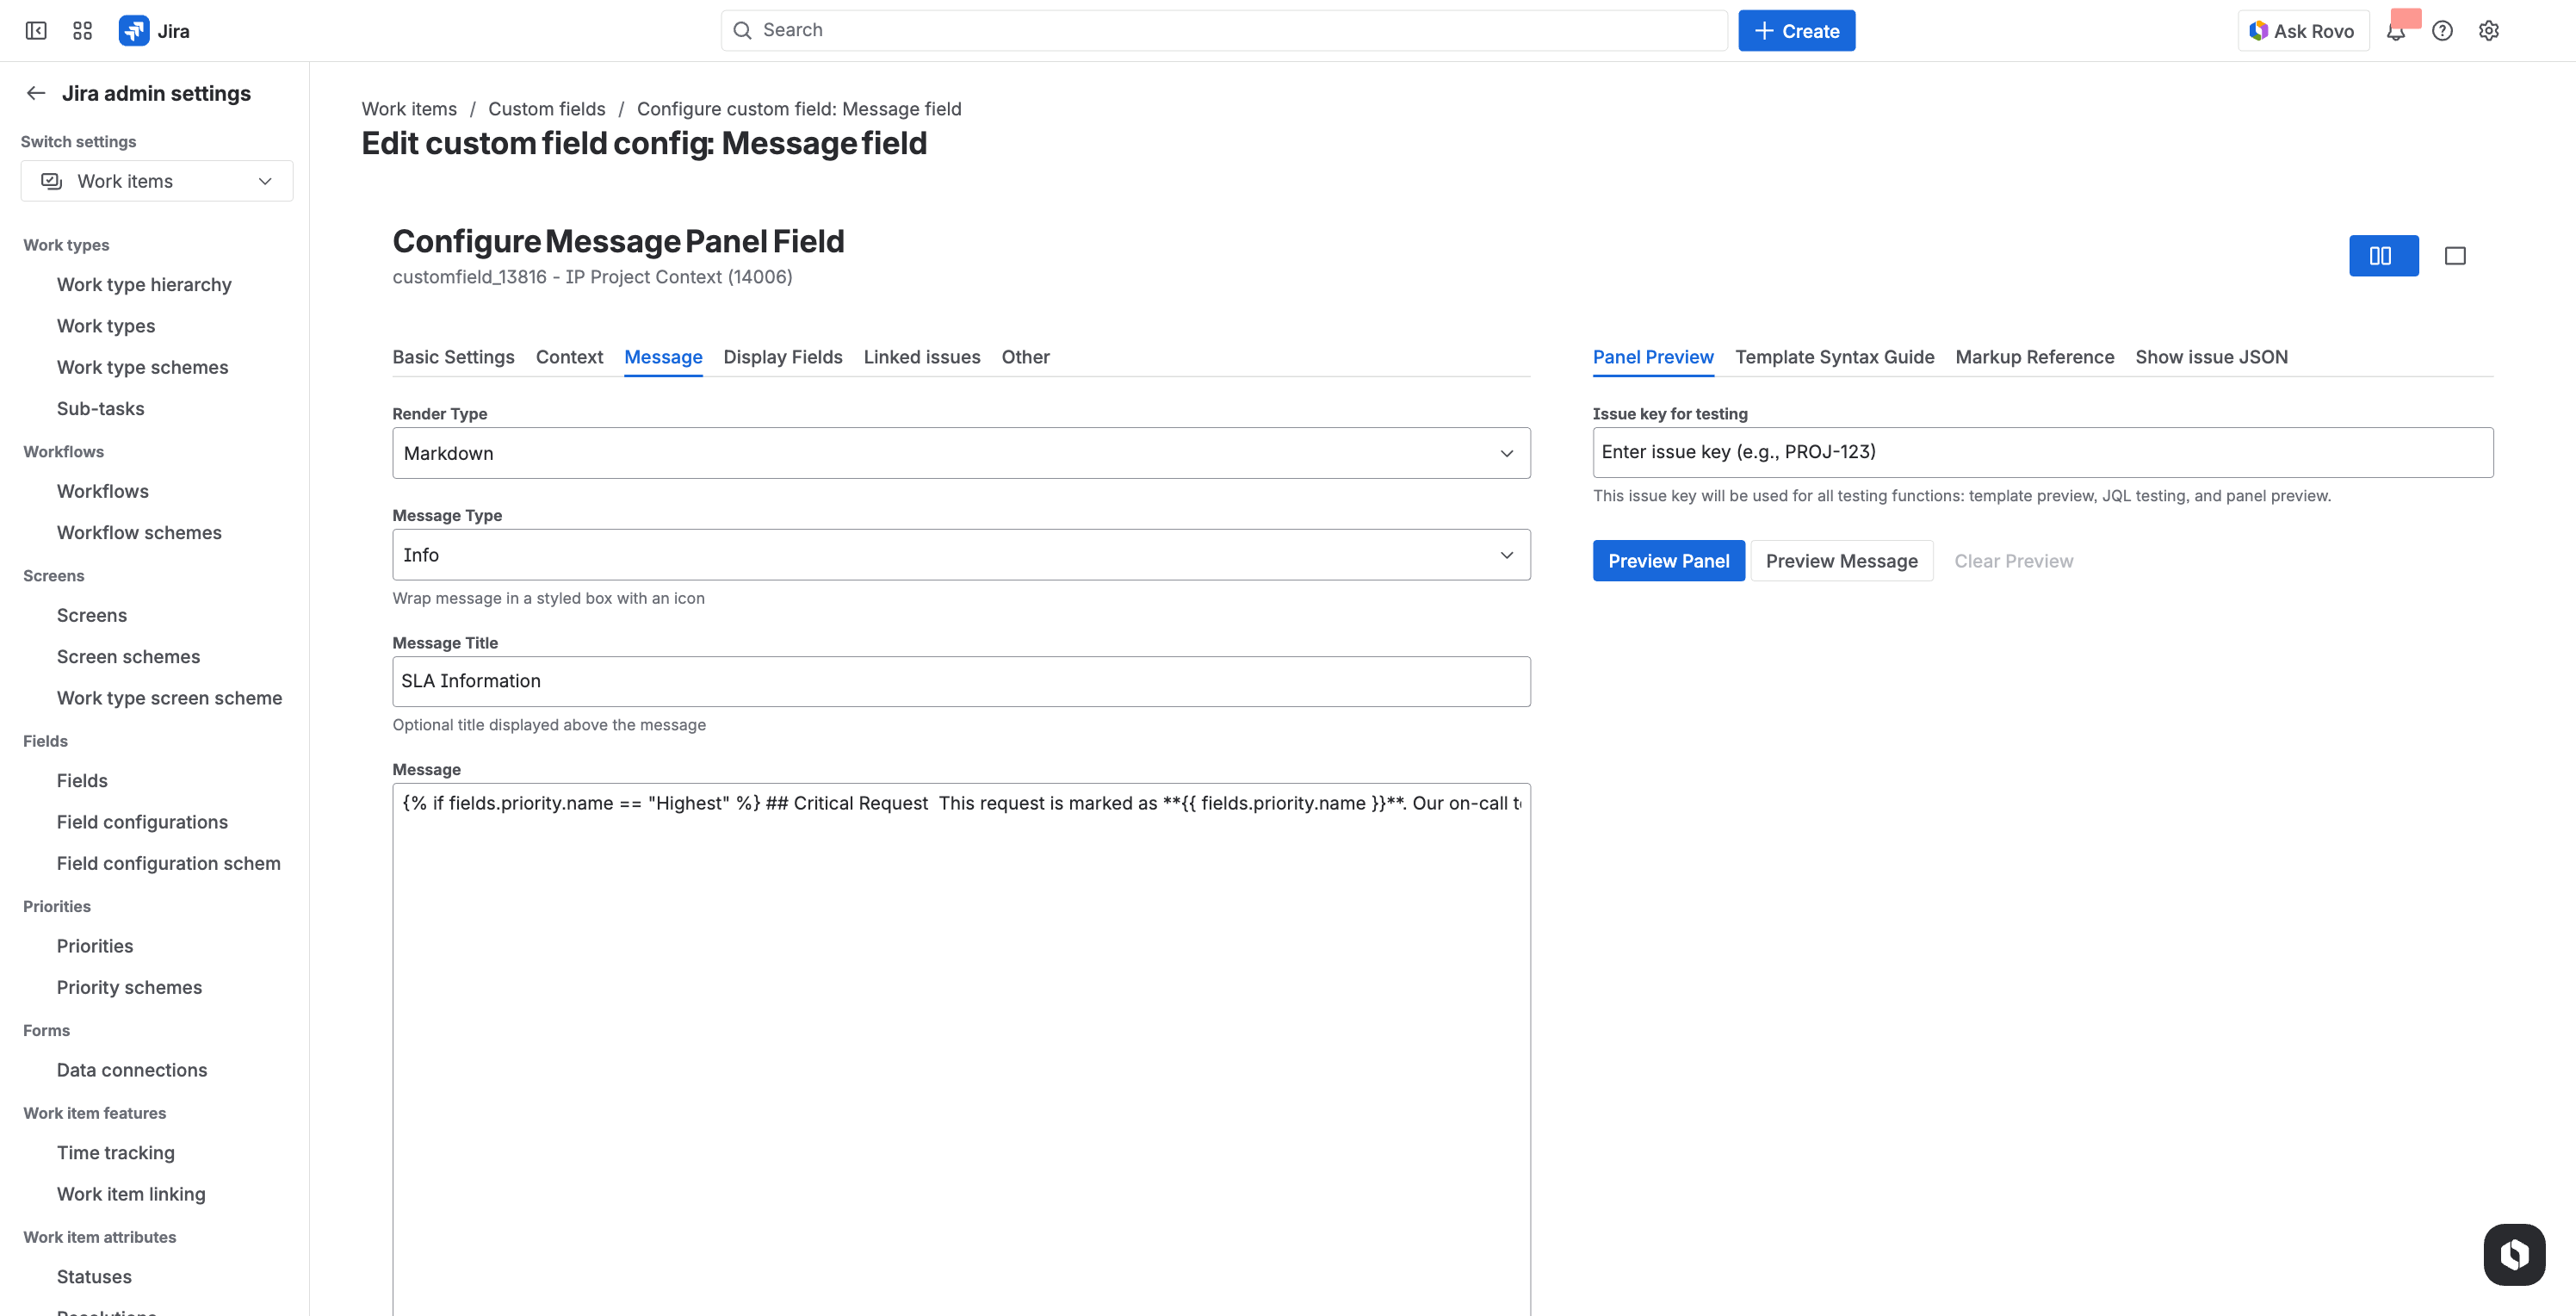Open the Template Syntax Guide tab
The image size is (2576, 1316).
1835,357
